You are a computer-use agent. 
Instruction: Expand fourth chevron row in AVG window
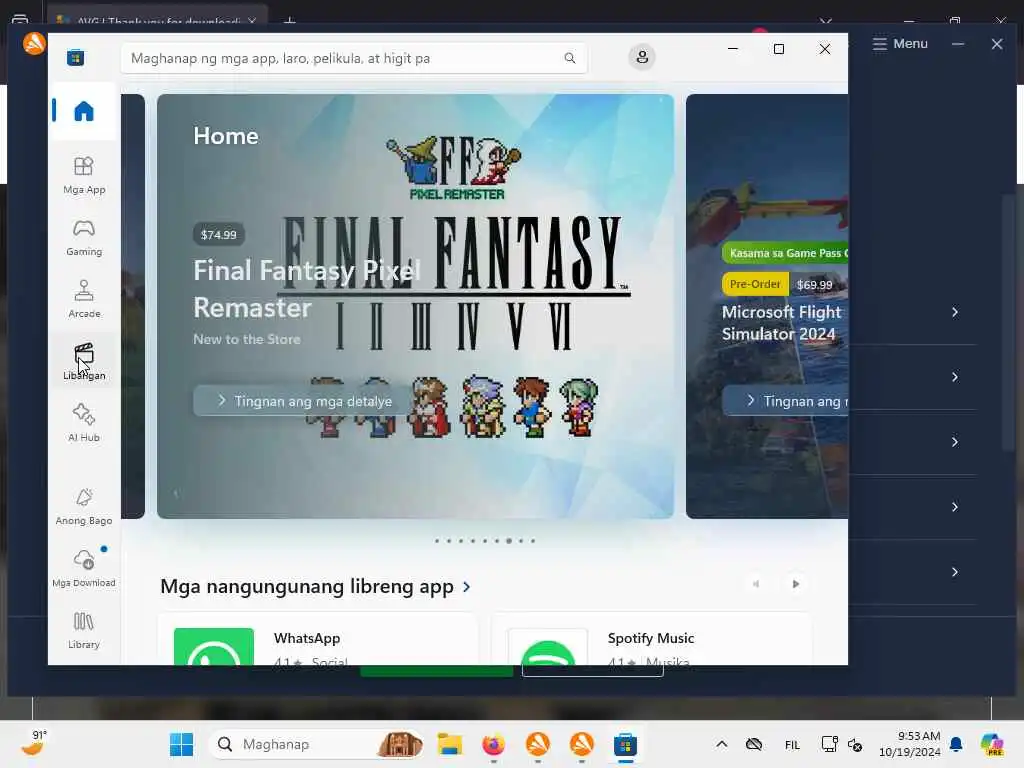955,507
